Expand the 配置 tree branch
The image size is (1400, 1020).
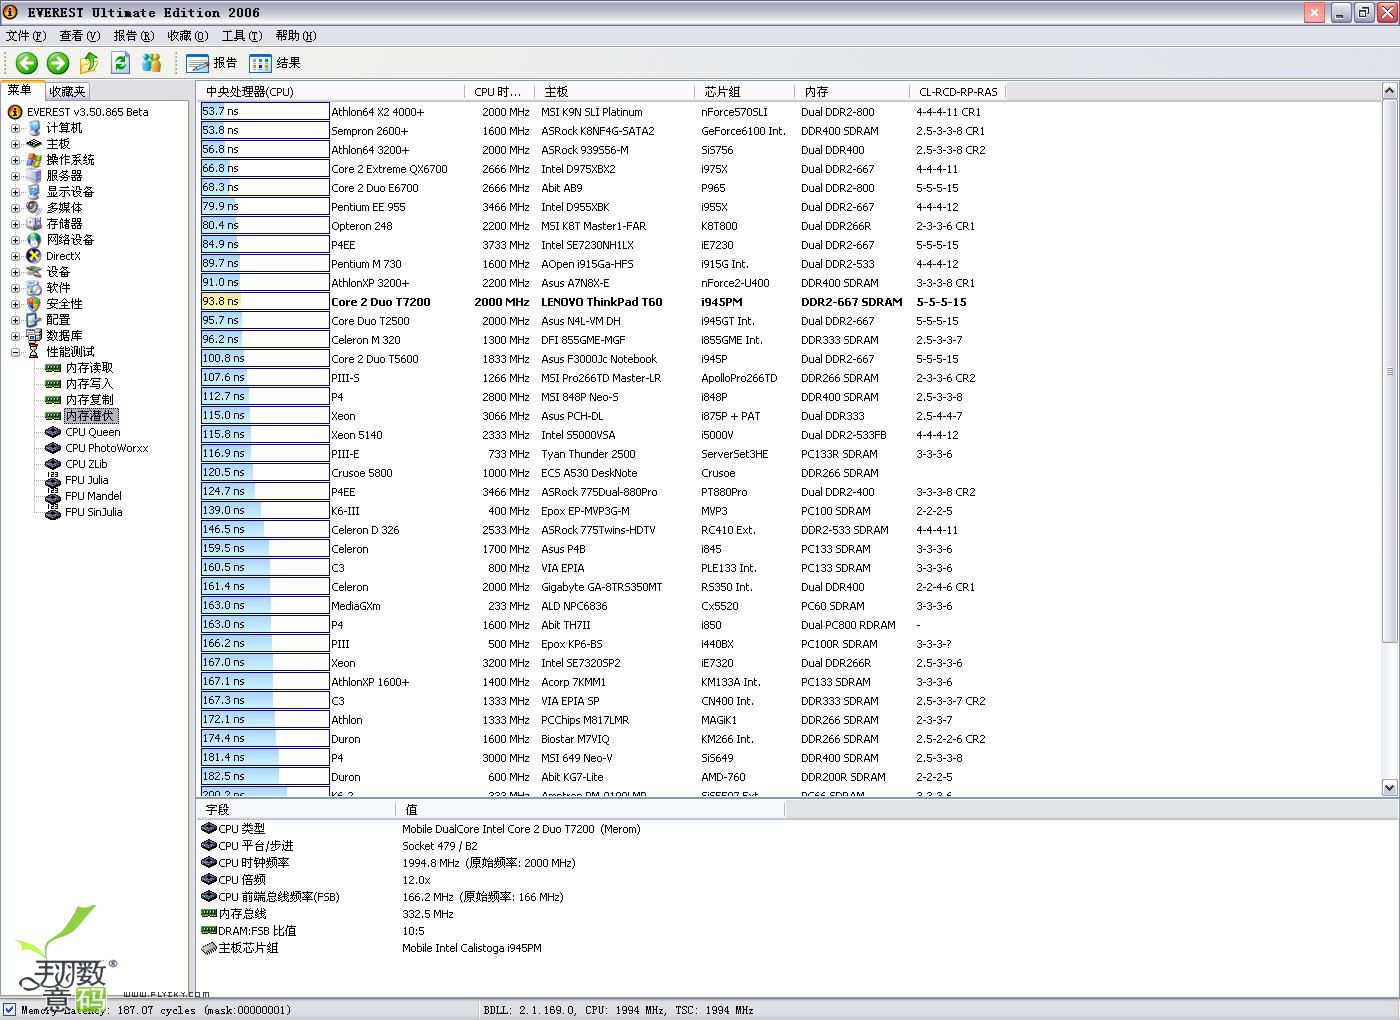[15, 320]
